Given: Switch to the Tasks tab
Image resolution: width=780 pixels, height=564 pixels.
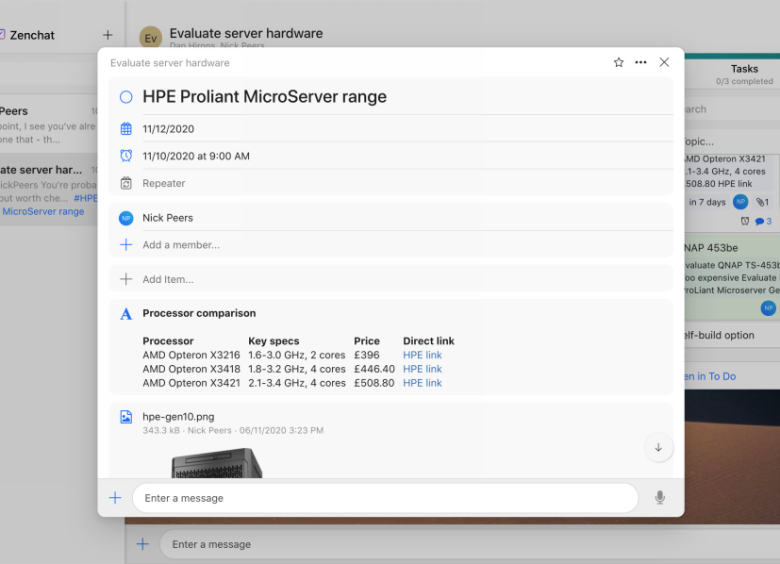Looking at the screenshot, I should pyautogui.click(x=744, y=70).
